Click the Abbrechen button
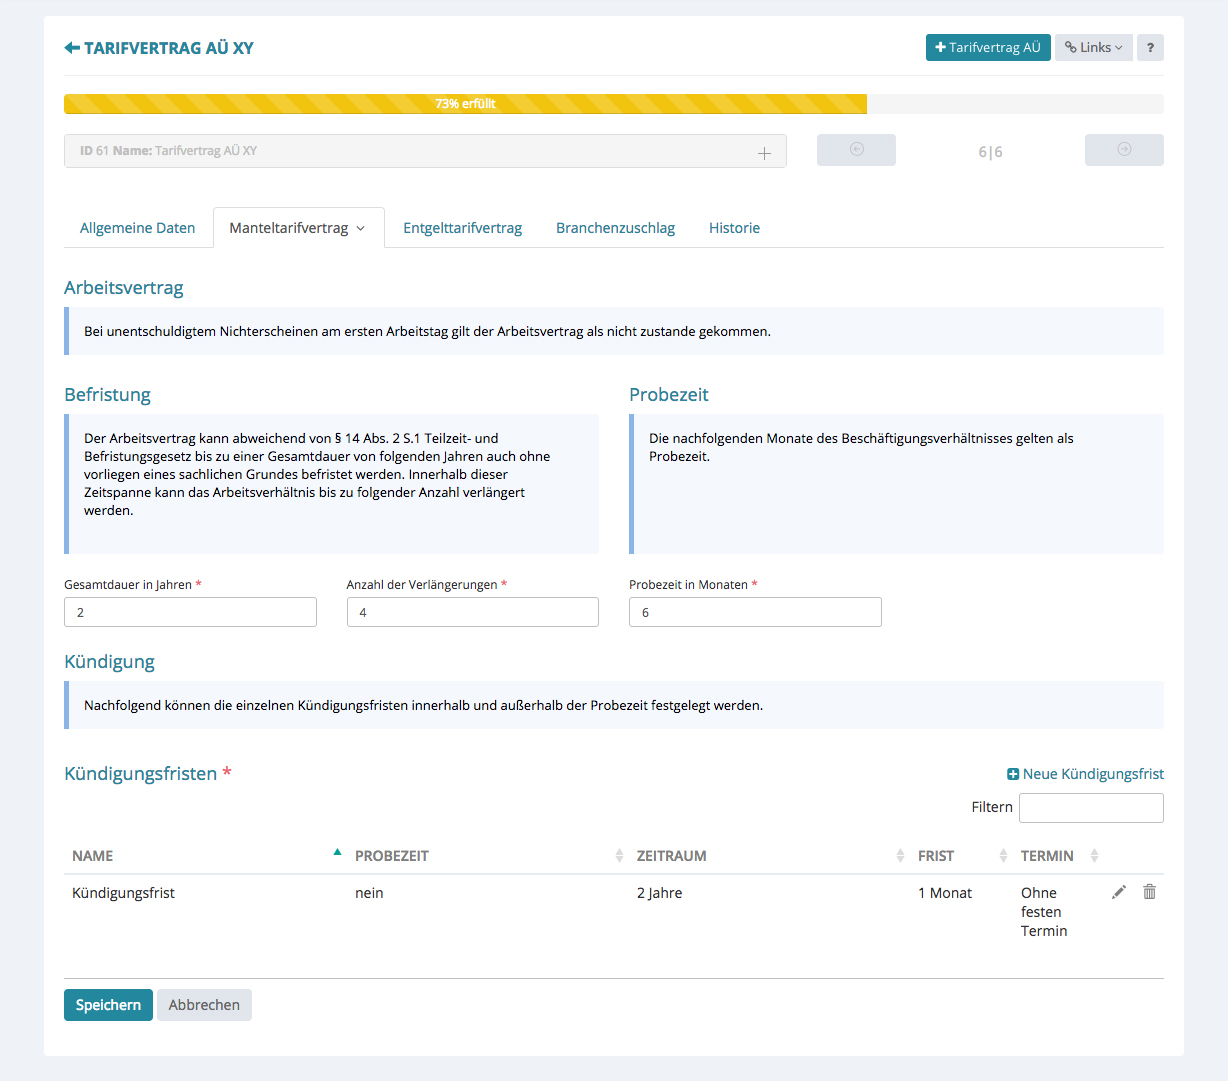The width and height of the screenshot is (1228, 1081). [x=204, y=1005]
